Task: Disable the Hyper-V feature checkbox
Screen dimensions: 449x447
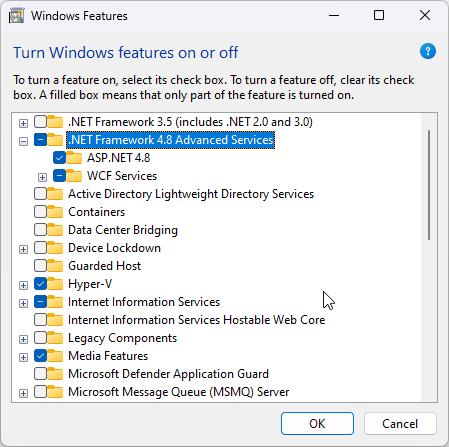Action: pyautogui.click(x=40, y=284)
